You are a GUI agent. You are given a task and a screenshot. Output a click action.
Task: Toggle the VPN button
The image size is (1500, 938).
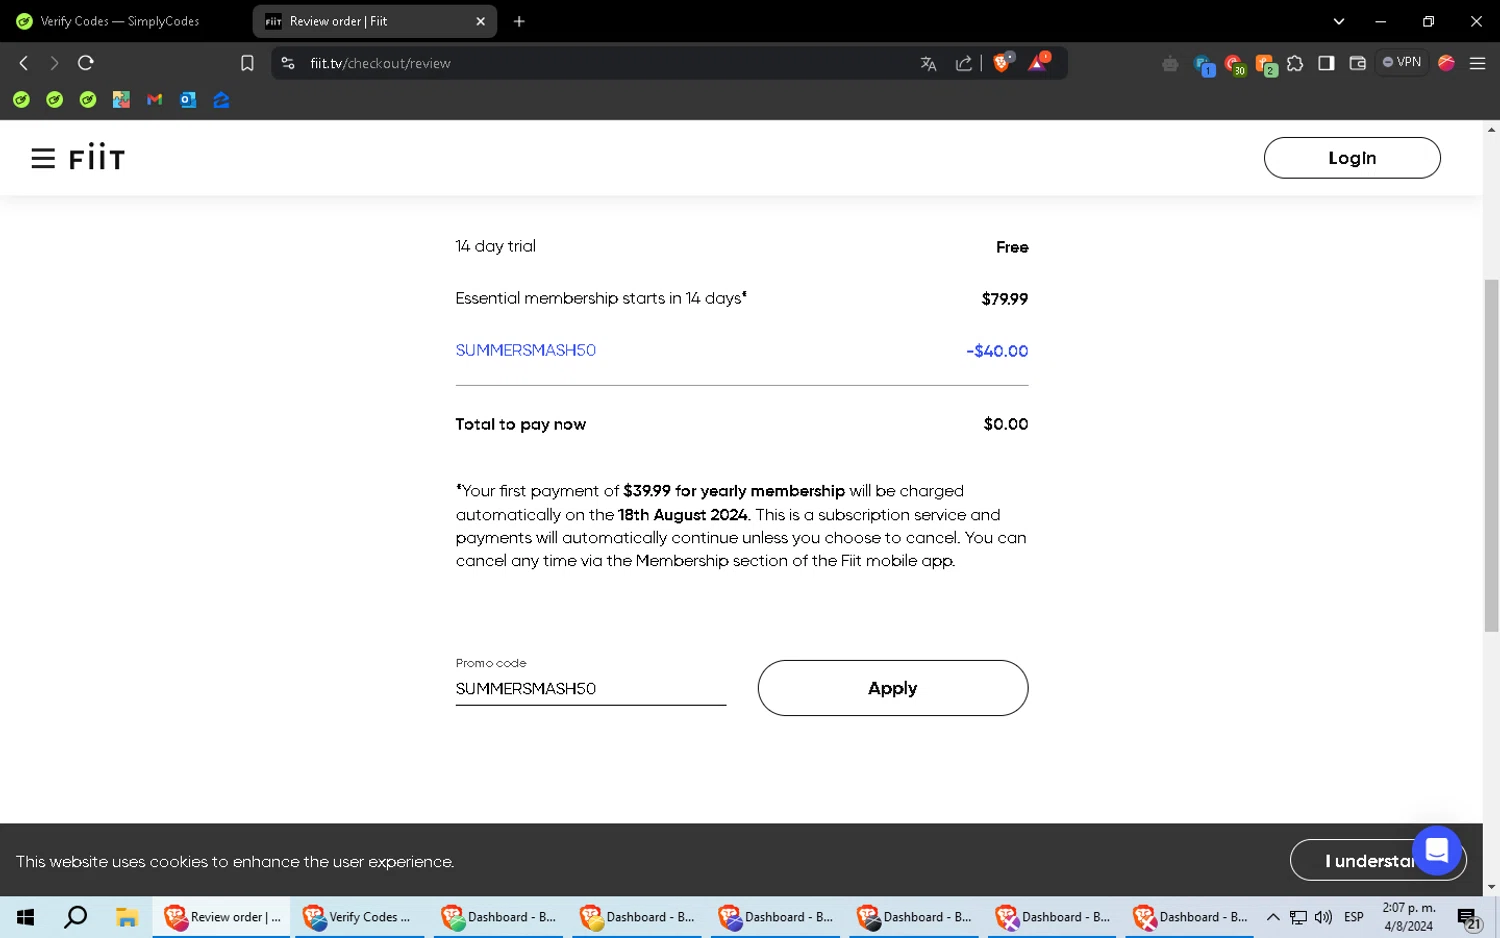click(1402, 62)
